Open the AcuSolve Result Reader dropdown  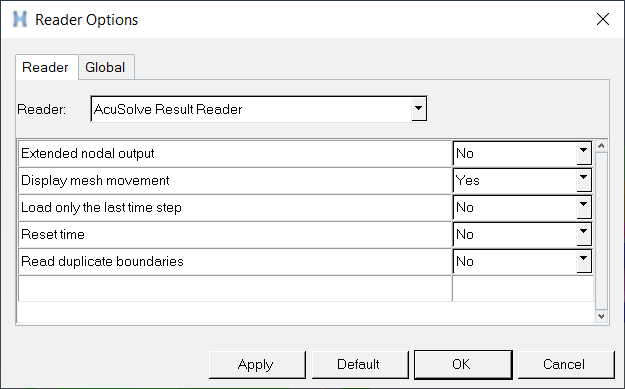(418, 108)
